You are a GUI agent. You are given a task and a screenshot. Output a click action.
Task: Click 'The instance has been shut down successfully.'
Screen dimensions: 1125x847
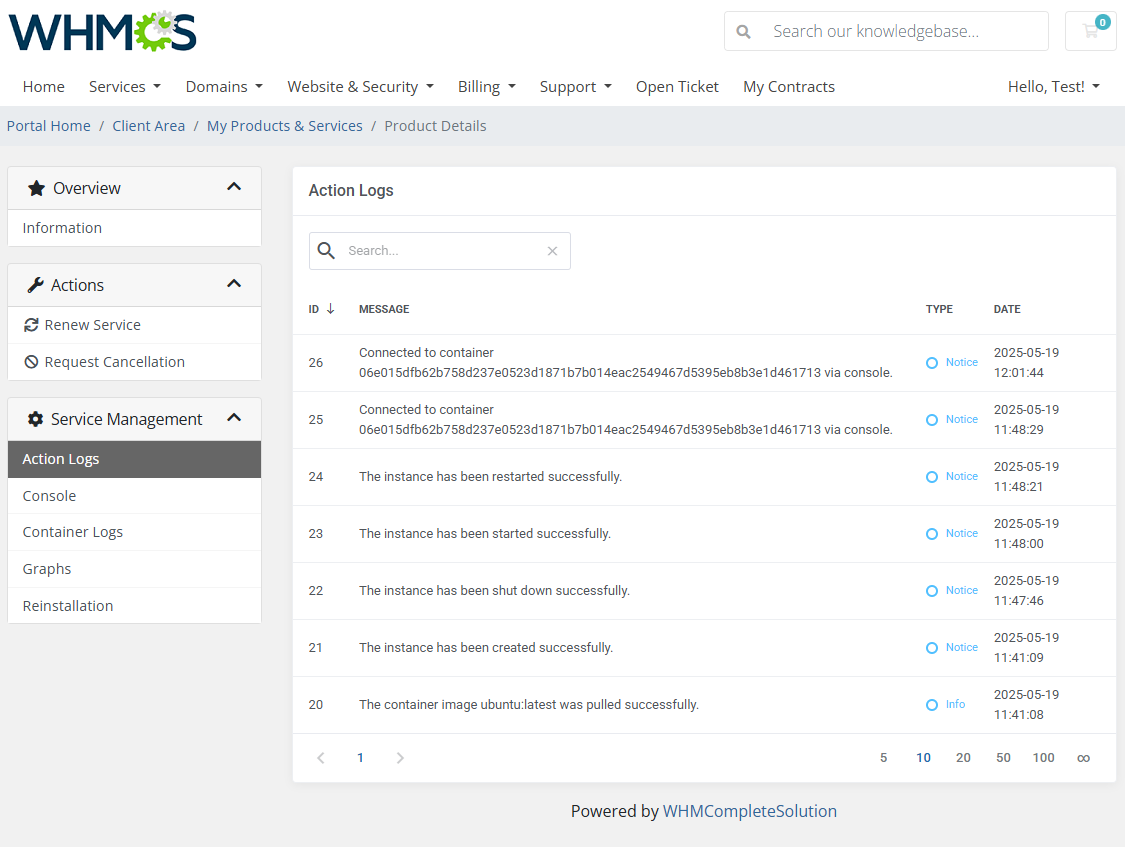pyautogui.click(x=494, y=591)
